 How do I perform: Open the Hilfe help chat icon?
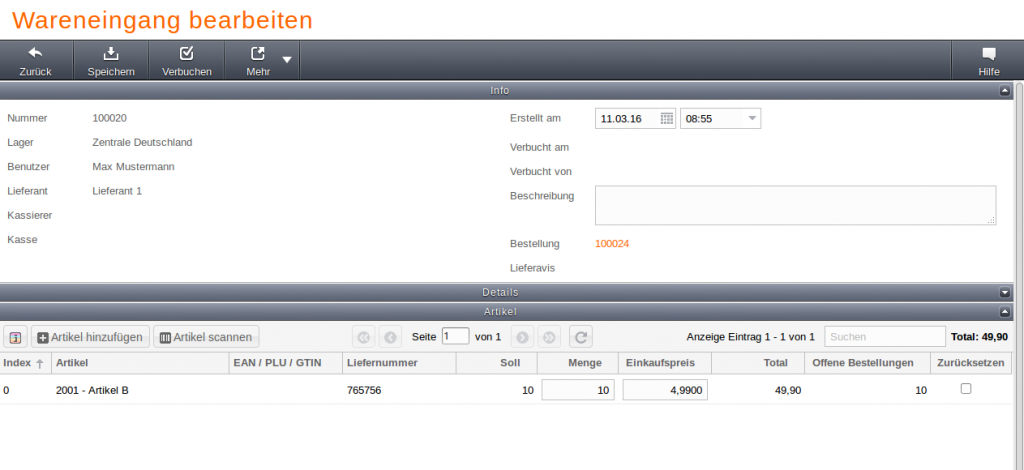[988, 53]
